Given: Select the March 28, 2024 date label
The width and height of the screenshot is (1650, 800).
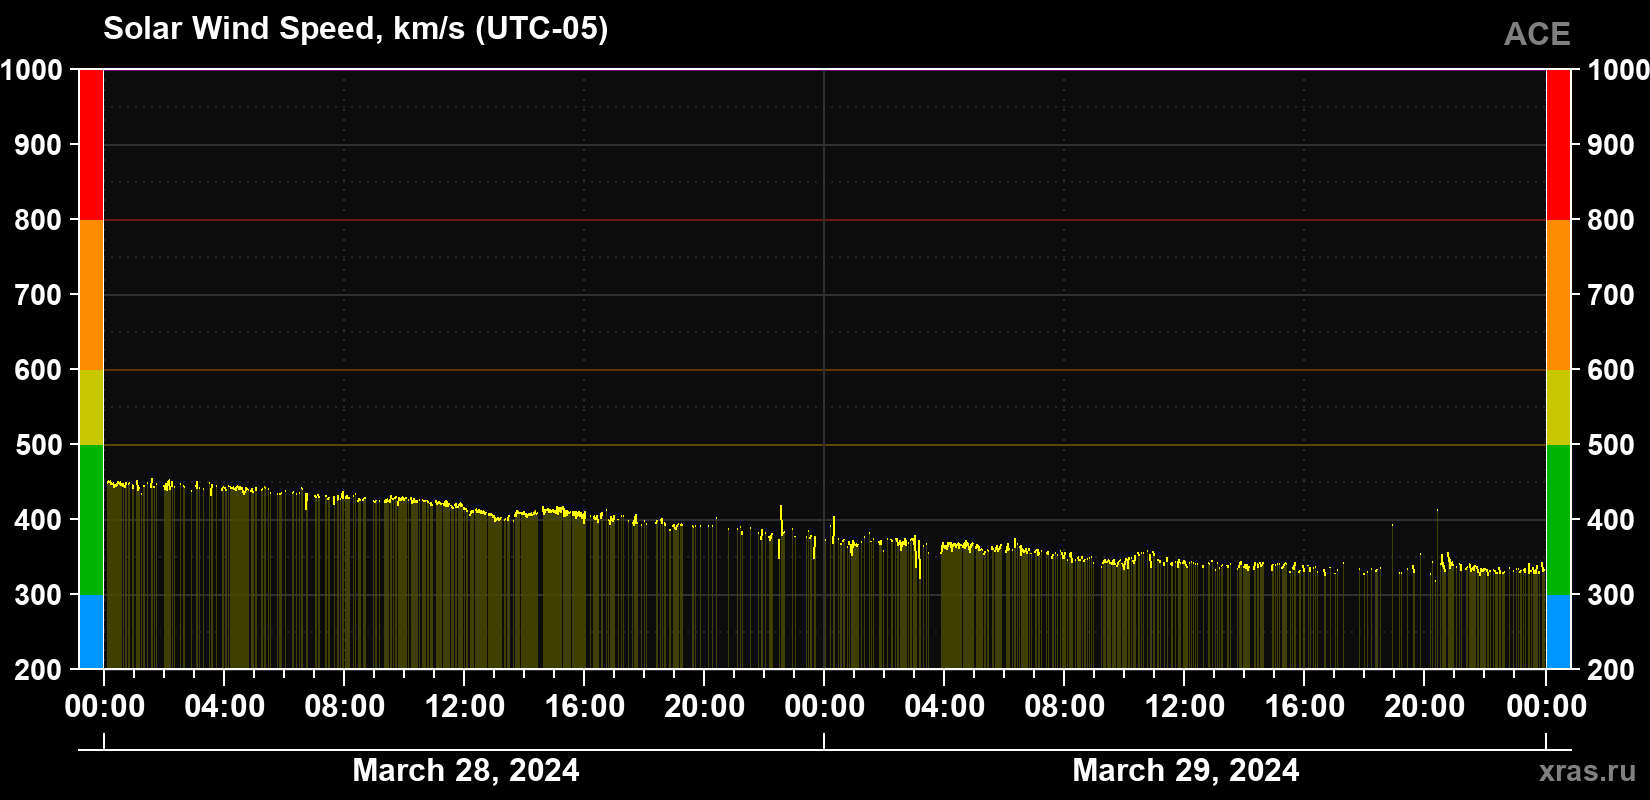Looking at the screenshot, I should [x=466, y=770].
